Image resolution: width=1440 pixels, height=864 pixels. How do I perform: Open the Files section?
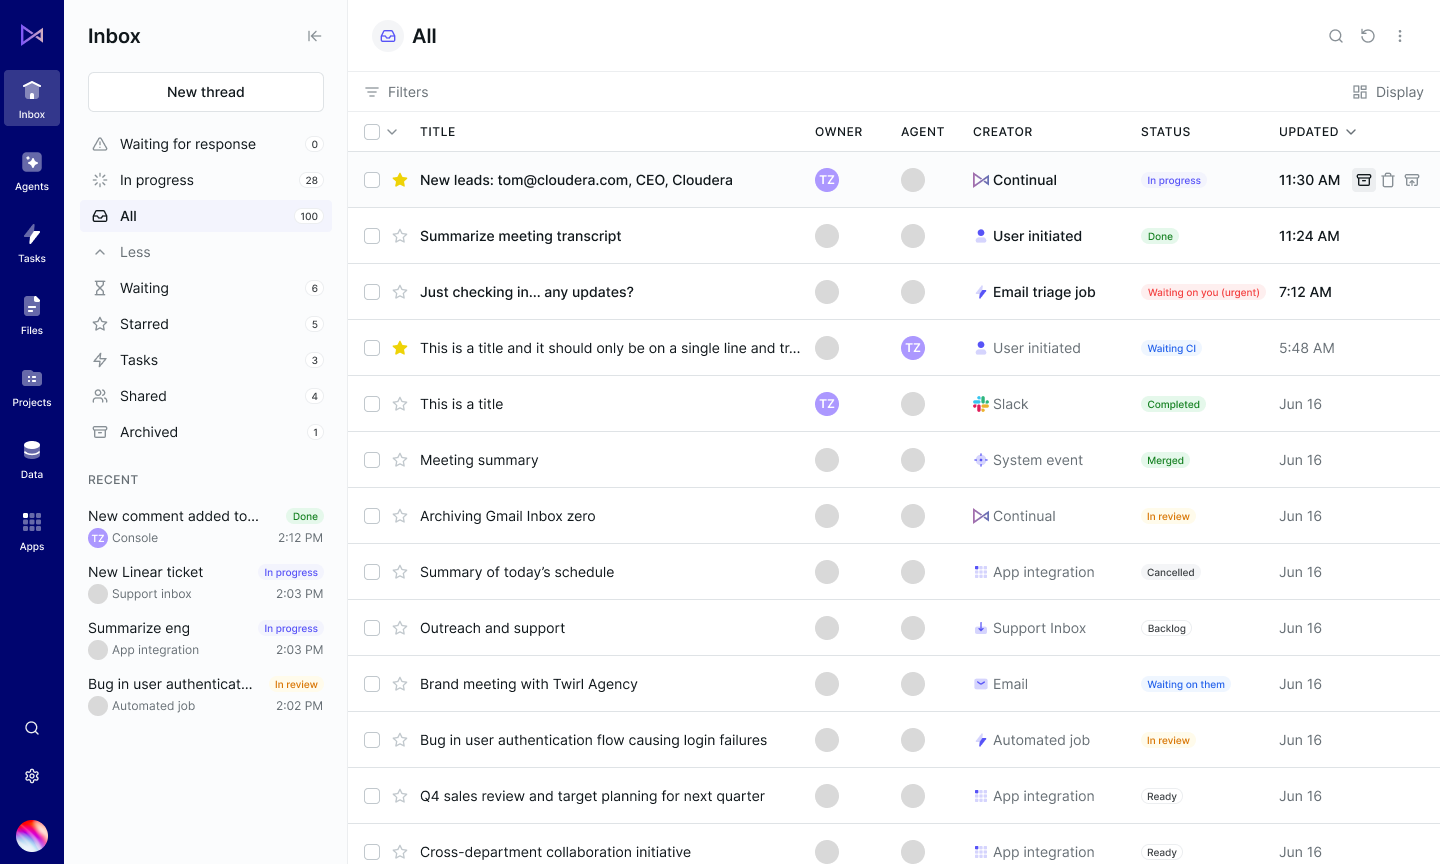tap(32, 314)
